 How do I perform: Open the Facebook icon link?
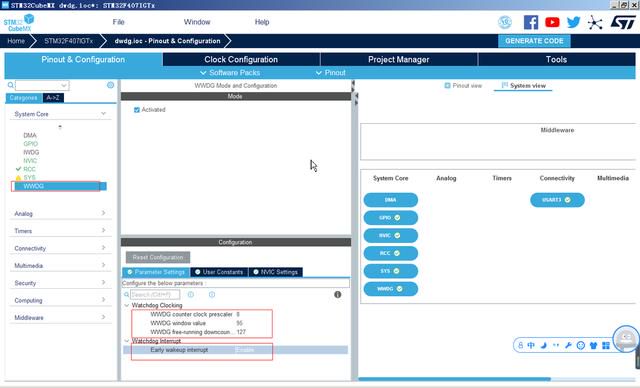[x=531, y=22]
